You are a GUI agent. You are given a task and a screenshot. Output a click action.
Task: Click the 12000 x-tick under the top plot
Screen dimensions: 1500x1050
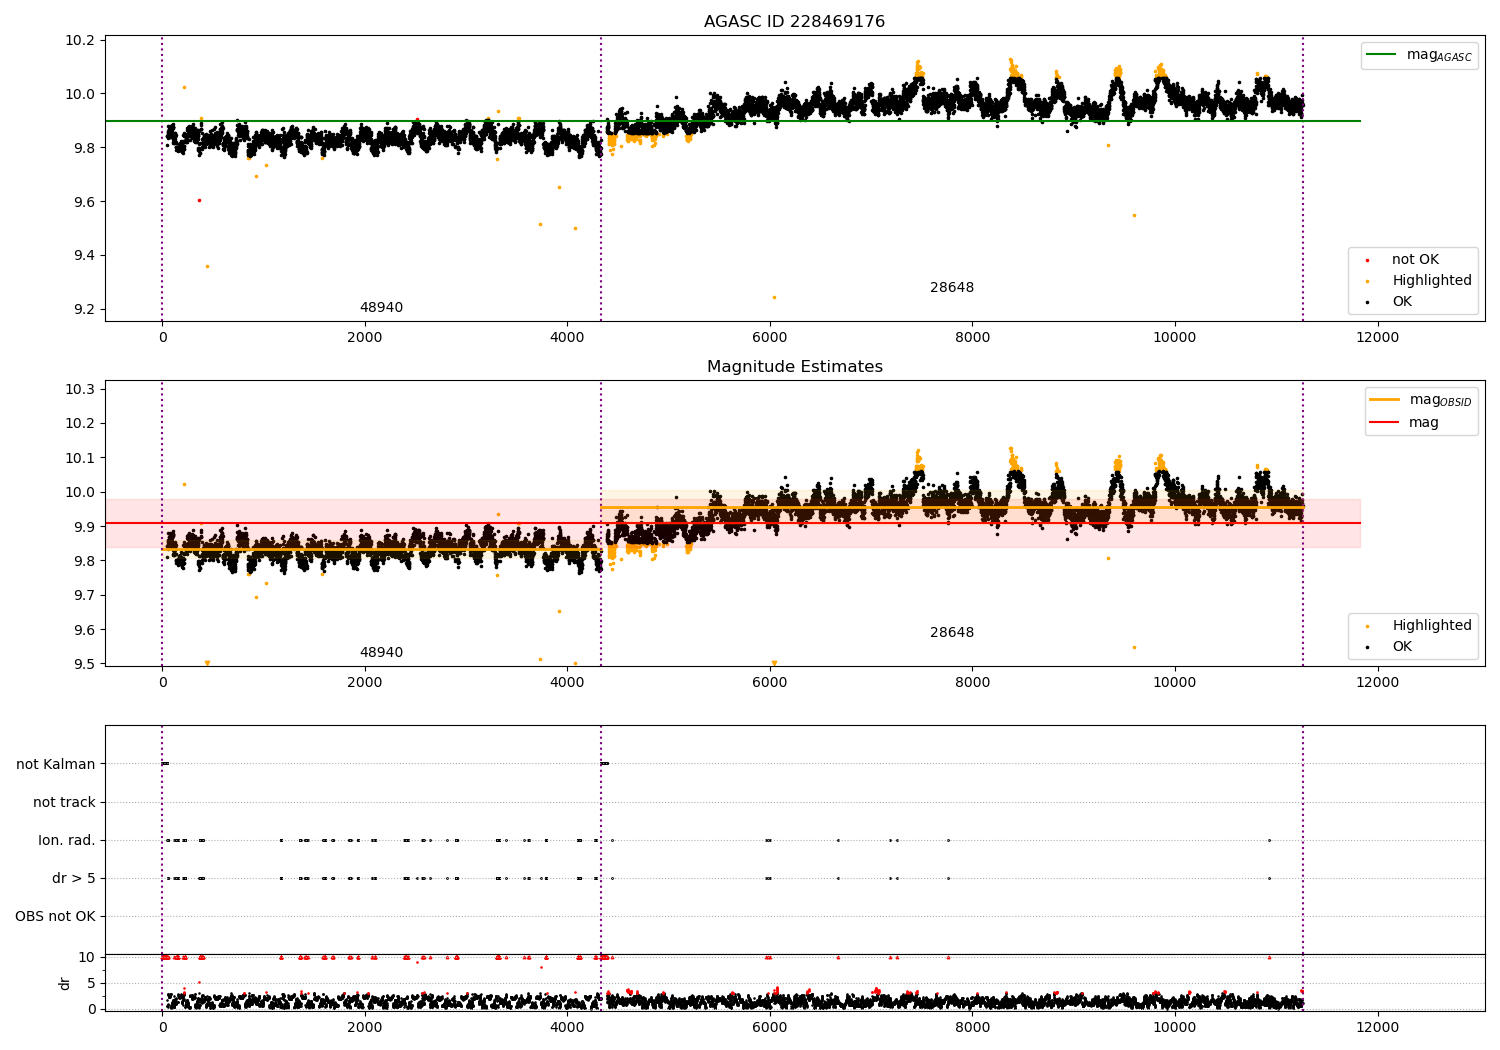pyautogui.click(x=1377, y=338)
